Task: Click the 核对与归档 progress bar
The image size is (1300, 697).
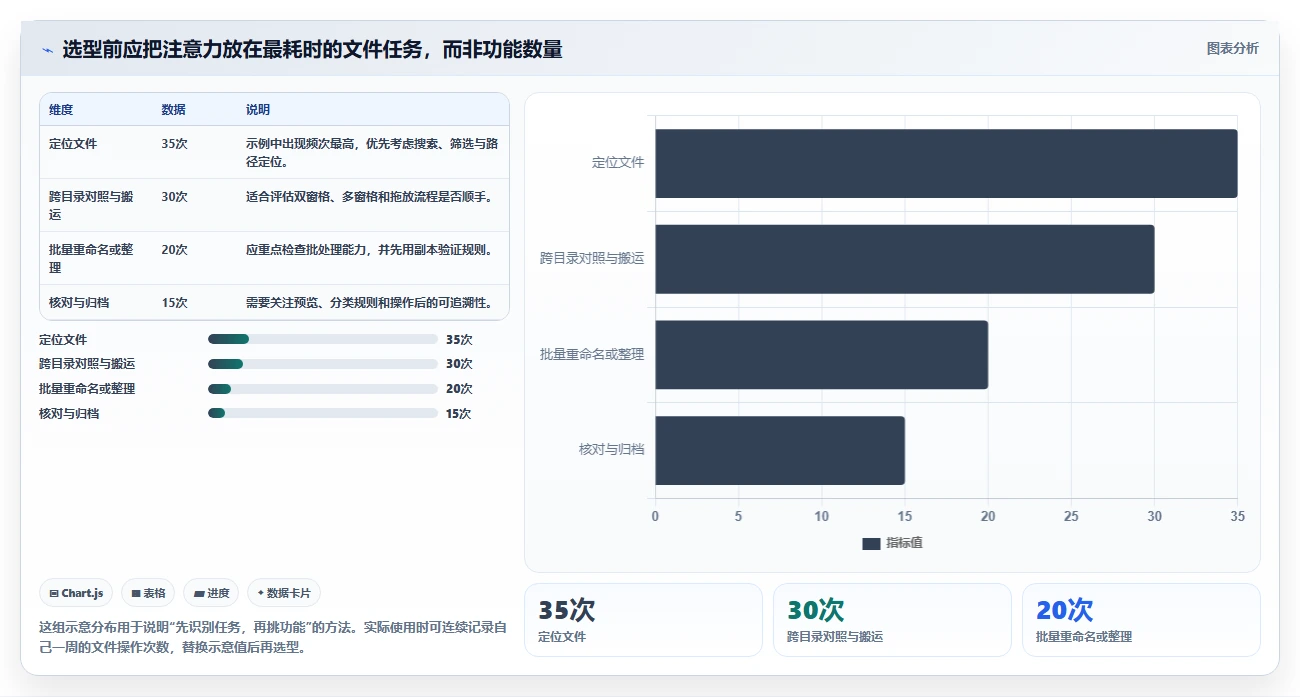Action: [323, 413]
